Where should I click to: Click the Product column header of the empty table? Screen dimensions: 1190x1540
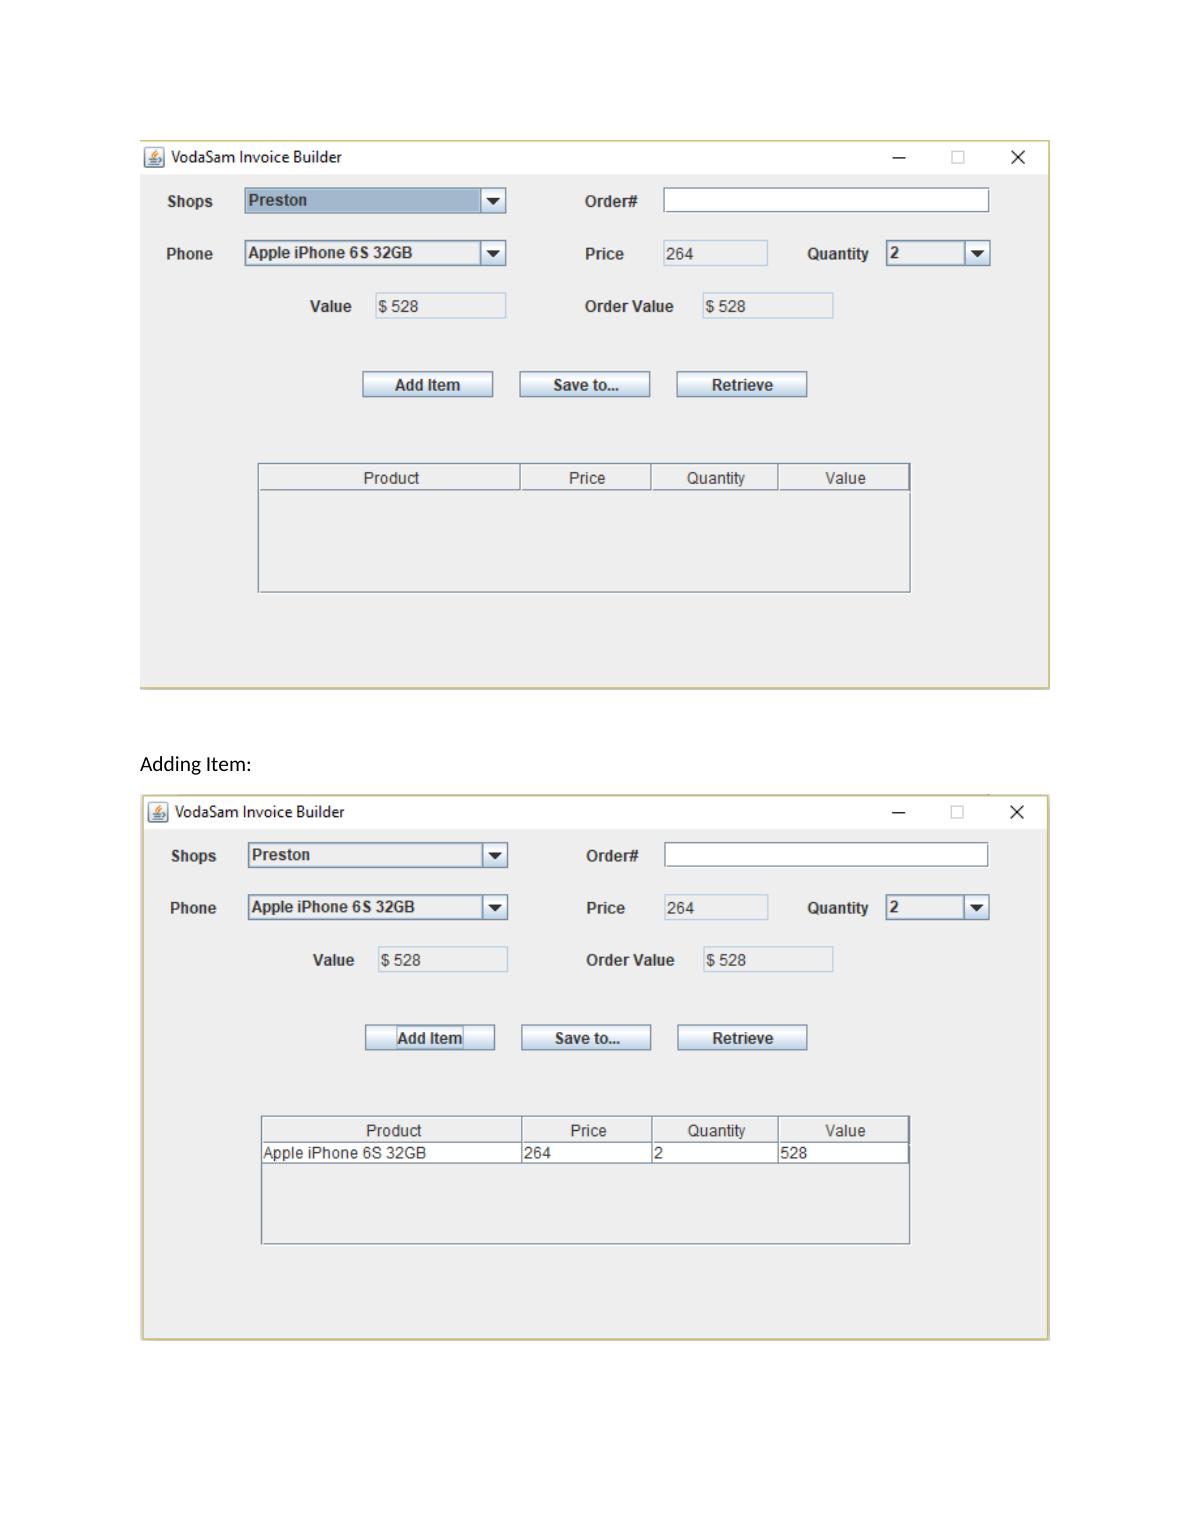(x=390, y=478)
